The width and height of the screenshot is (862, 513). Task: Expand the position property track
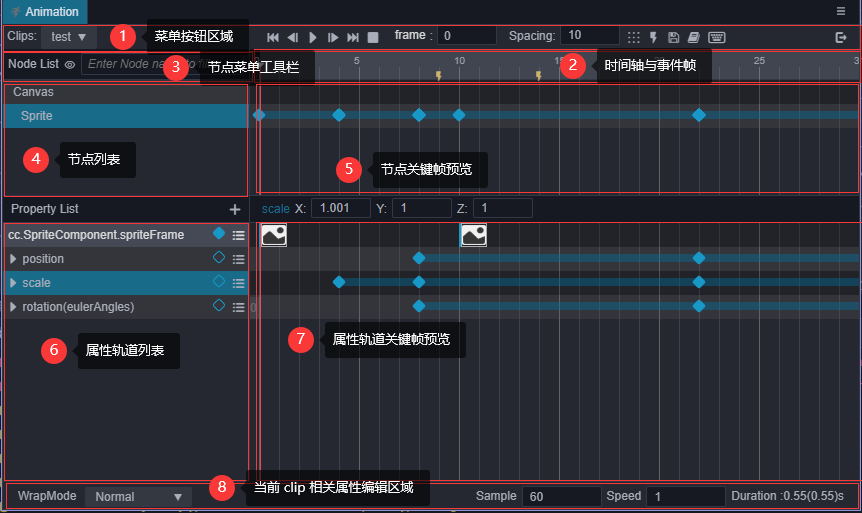pyautogui.click(x=13, y=259)
